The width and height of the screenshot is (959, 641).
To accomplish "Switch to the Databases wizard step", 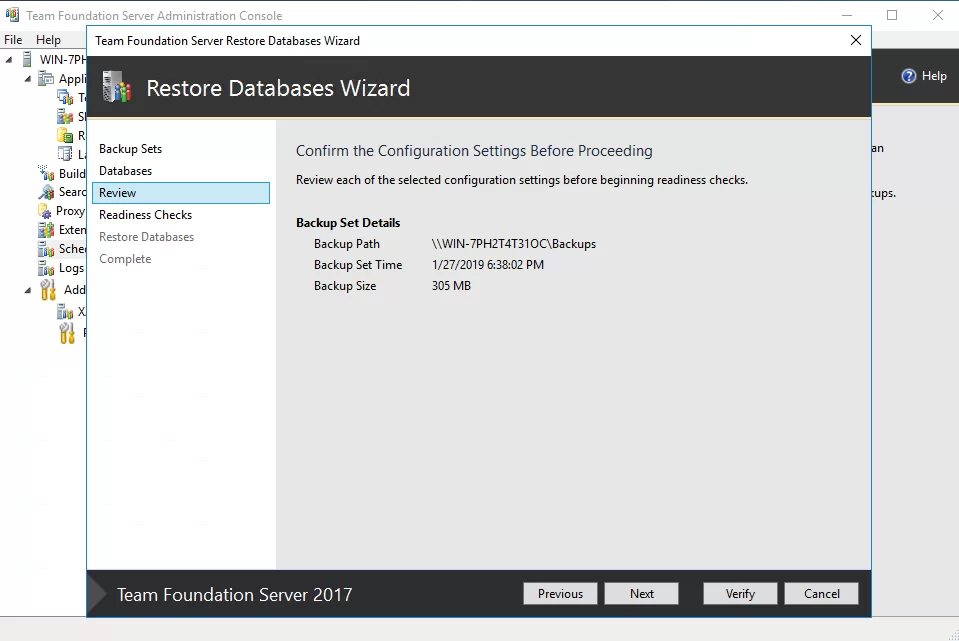I will coord(125,171).
